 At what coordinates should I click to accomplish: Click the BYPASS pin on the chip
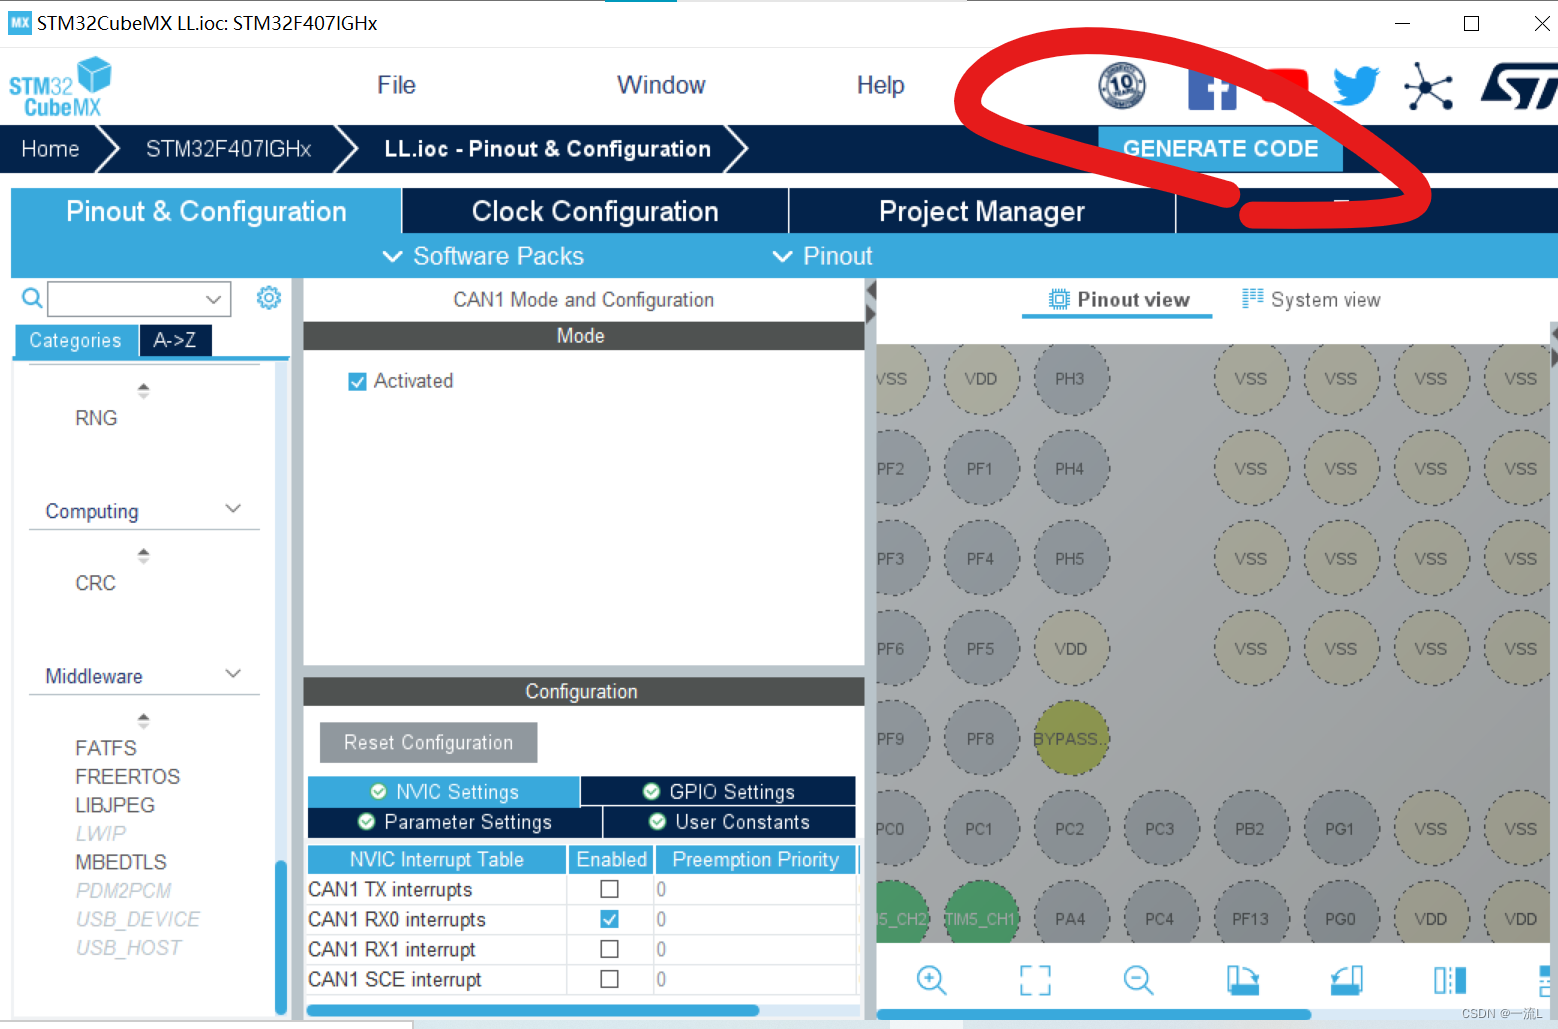click(x=1070, y=739)
